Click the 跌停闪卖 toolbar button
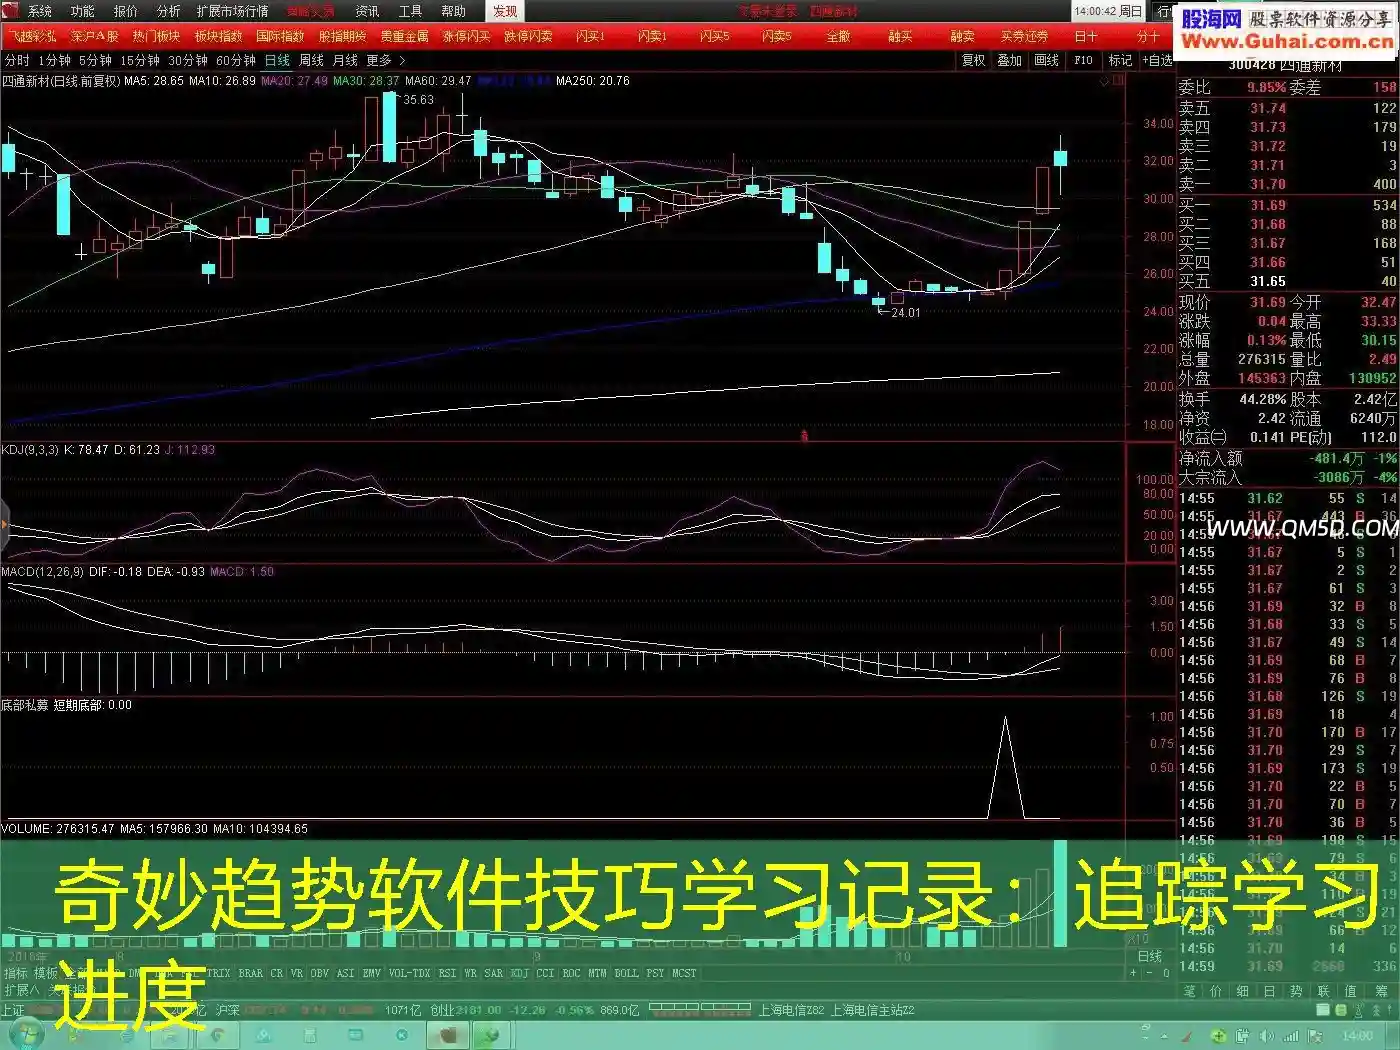Image resolution: width=1400 pixels, height=1050 pixels. pos(528,36)
